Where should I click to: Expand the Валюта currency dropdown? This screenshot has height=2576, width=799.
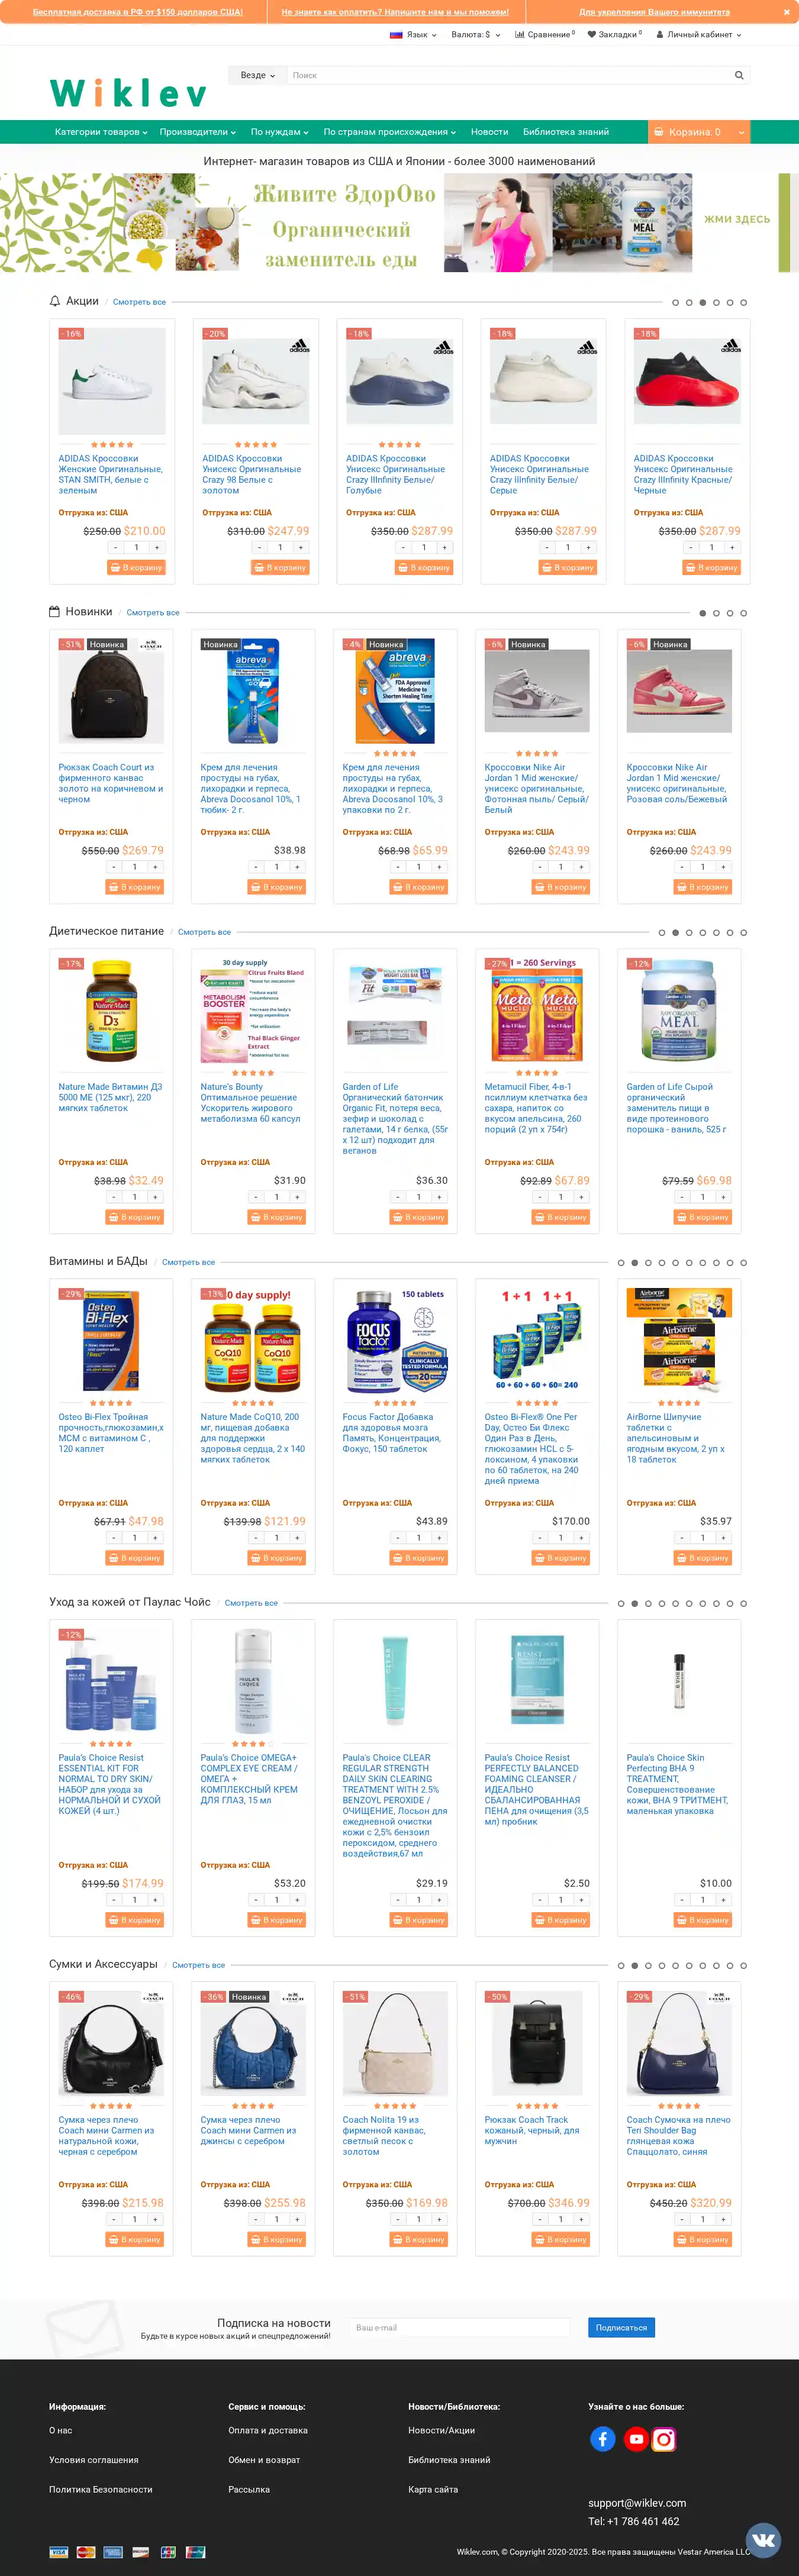(x=476, y=34)
